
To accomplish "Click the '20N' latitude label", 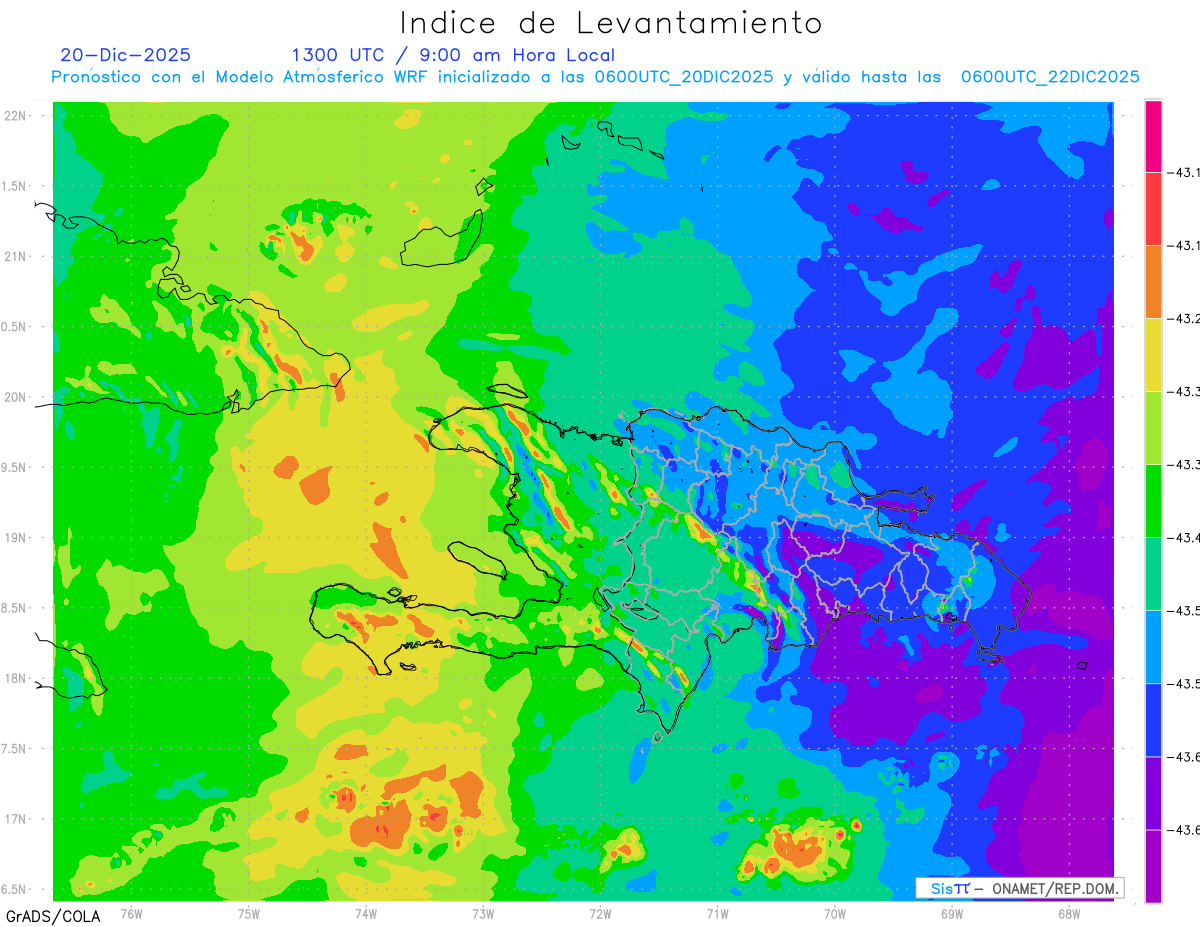I will (16, 398).
